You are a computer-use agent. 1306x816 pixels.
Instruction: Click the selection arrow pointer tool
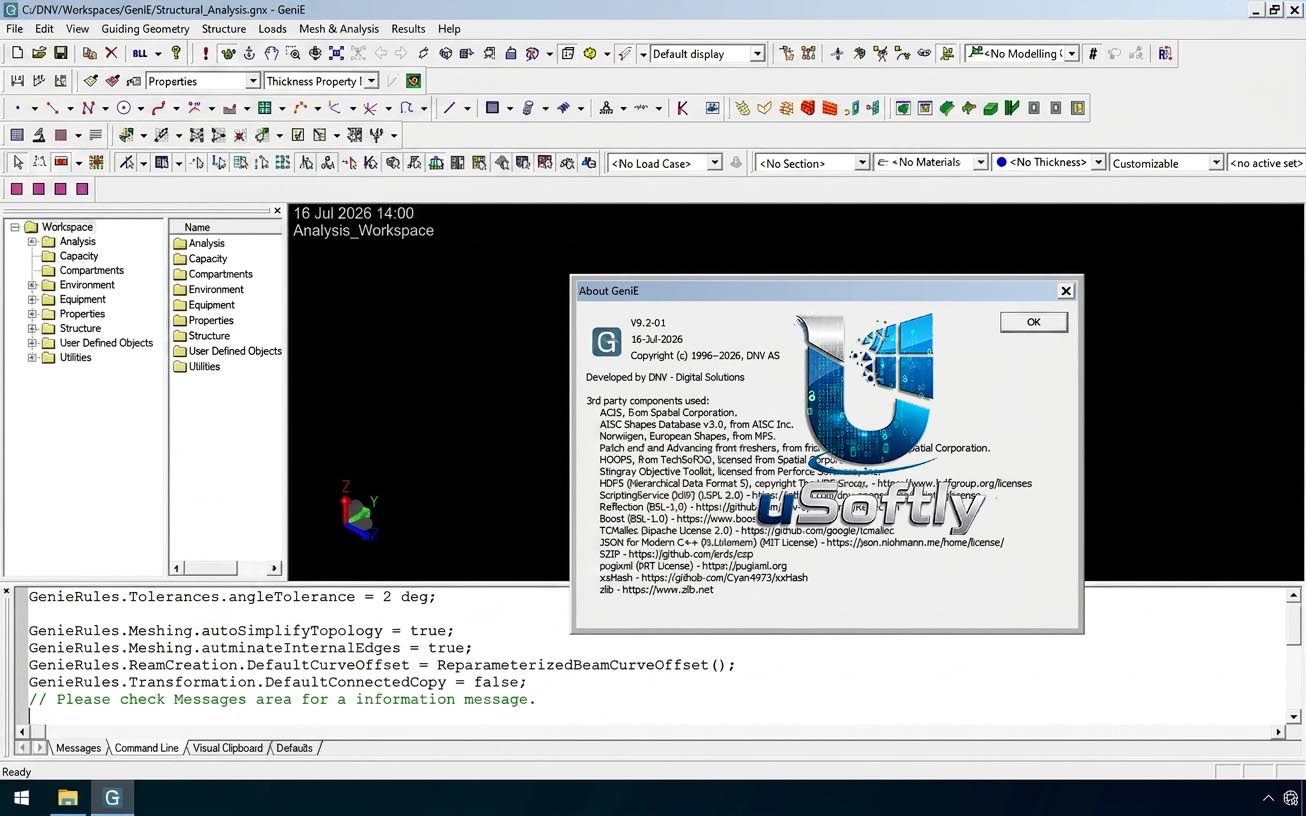tap(18, 162)
